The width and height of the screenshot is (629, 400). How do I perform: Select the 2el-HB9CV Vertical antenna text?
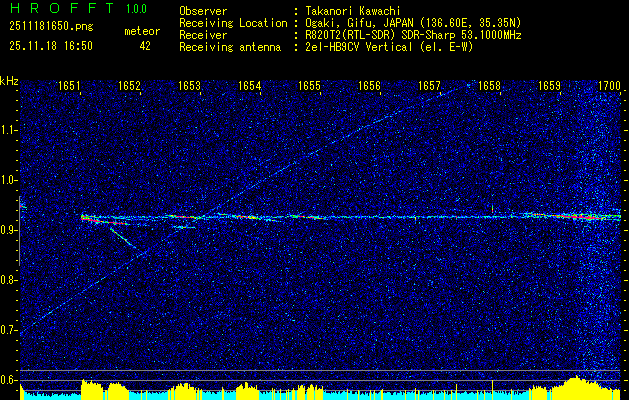click(390, 47)
